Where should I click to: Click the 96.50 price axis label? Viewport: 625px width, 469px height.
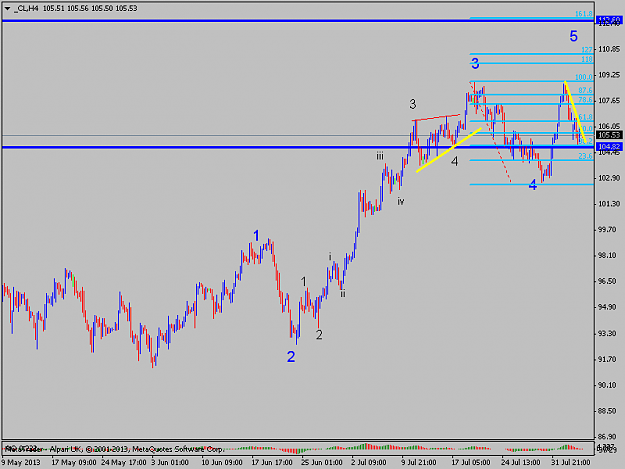click(609, 281)
